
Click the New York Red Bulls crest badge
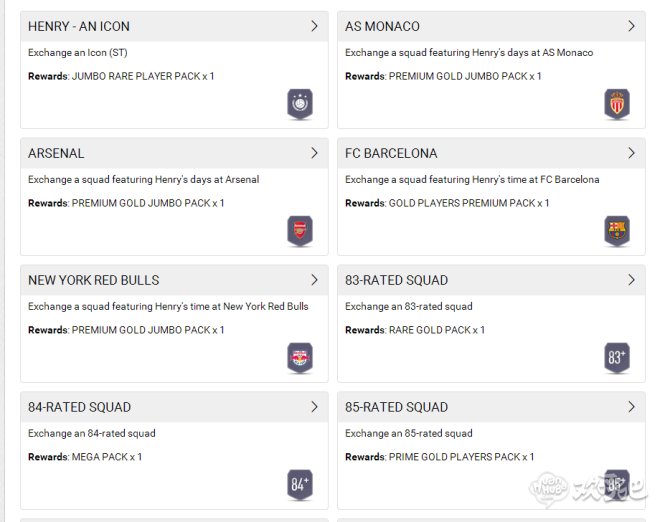click(300, 357)
